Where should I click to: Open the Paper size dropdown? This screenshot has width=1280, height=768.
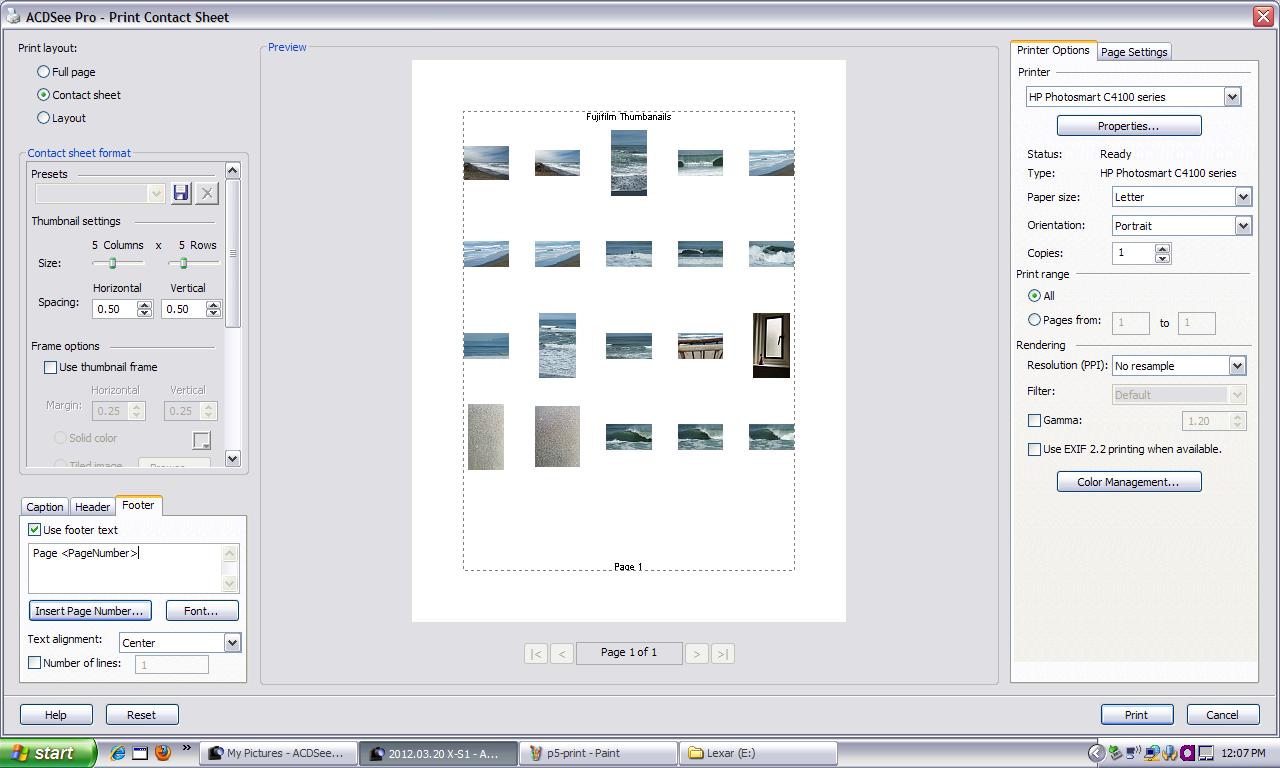point(1242,197)
